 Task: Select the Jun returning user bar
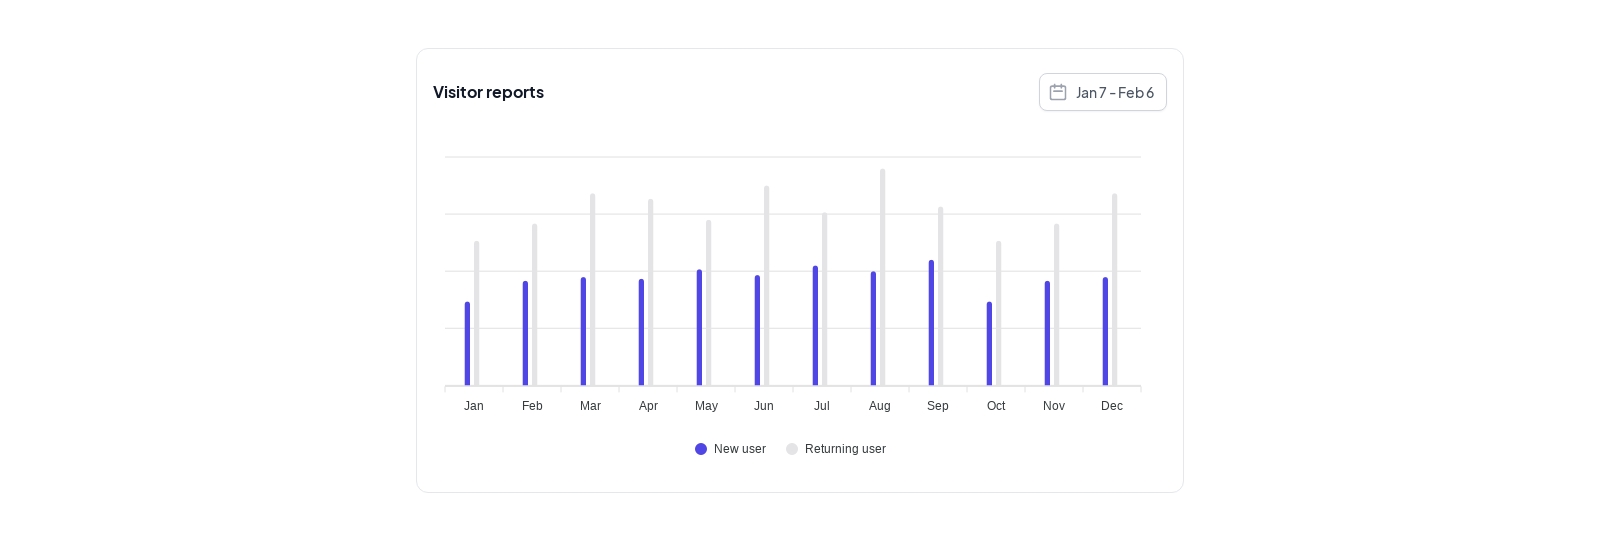pyautogui.click(x=767, y=286)
